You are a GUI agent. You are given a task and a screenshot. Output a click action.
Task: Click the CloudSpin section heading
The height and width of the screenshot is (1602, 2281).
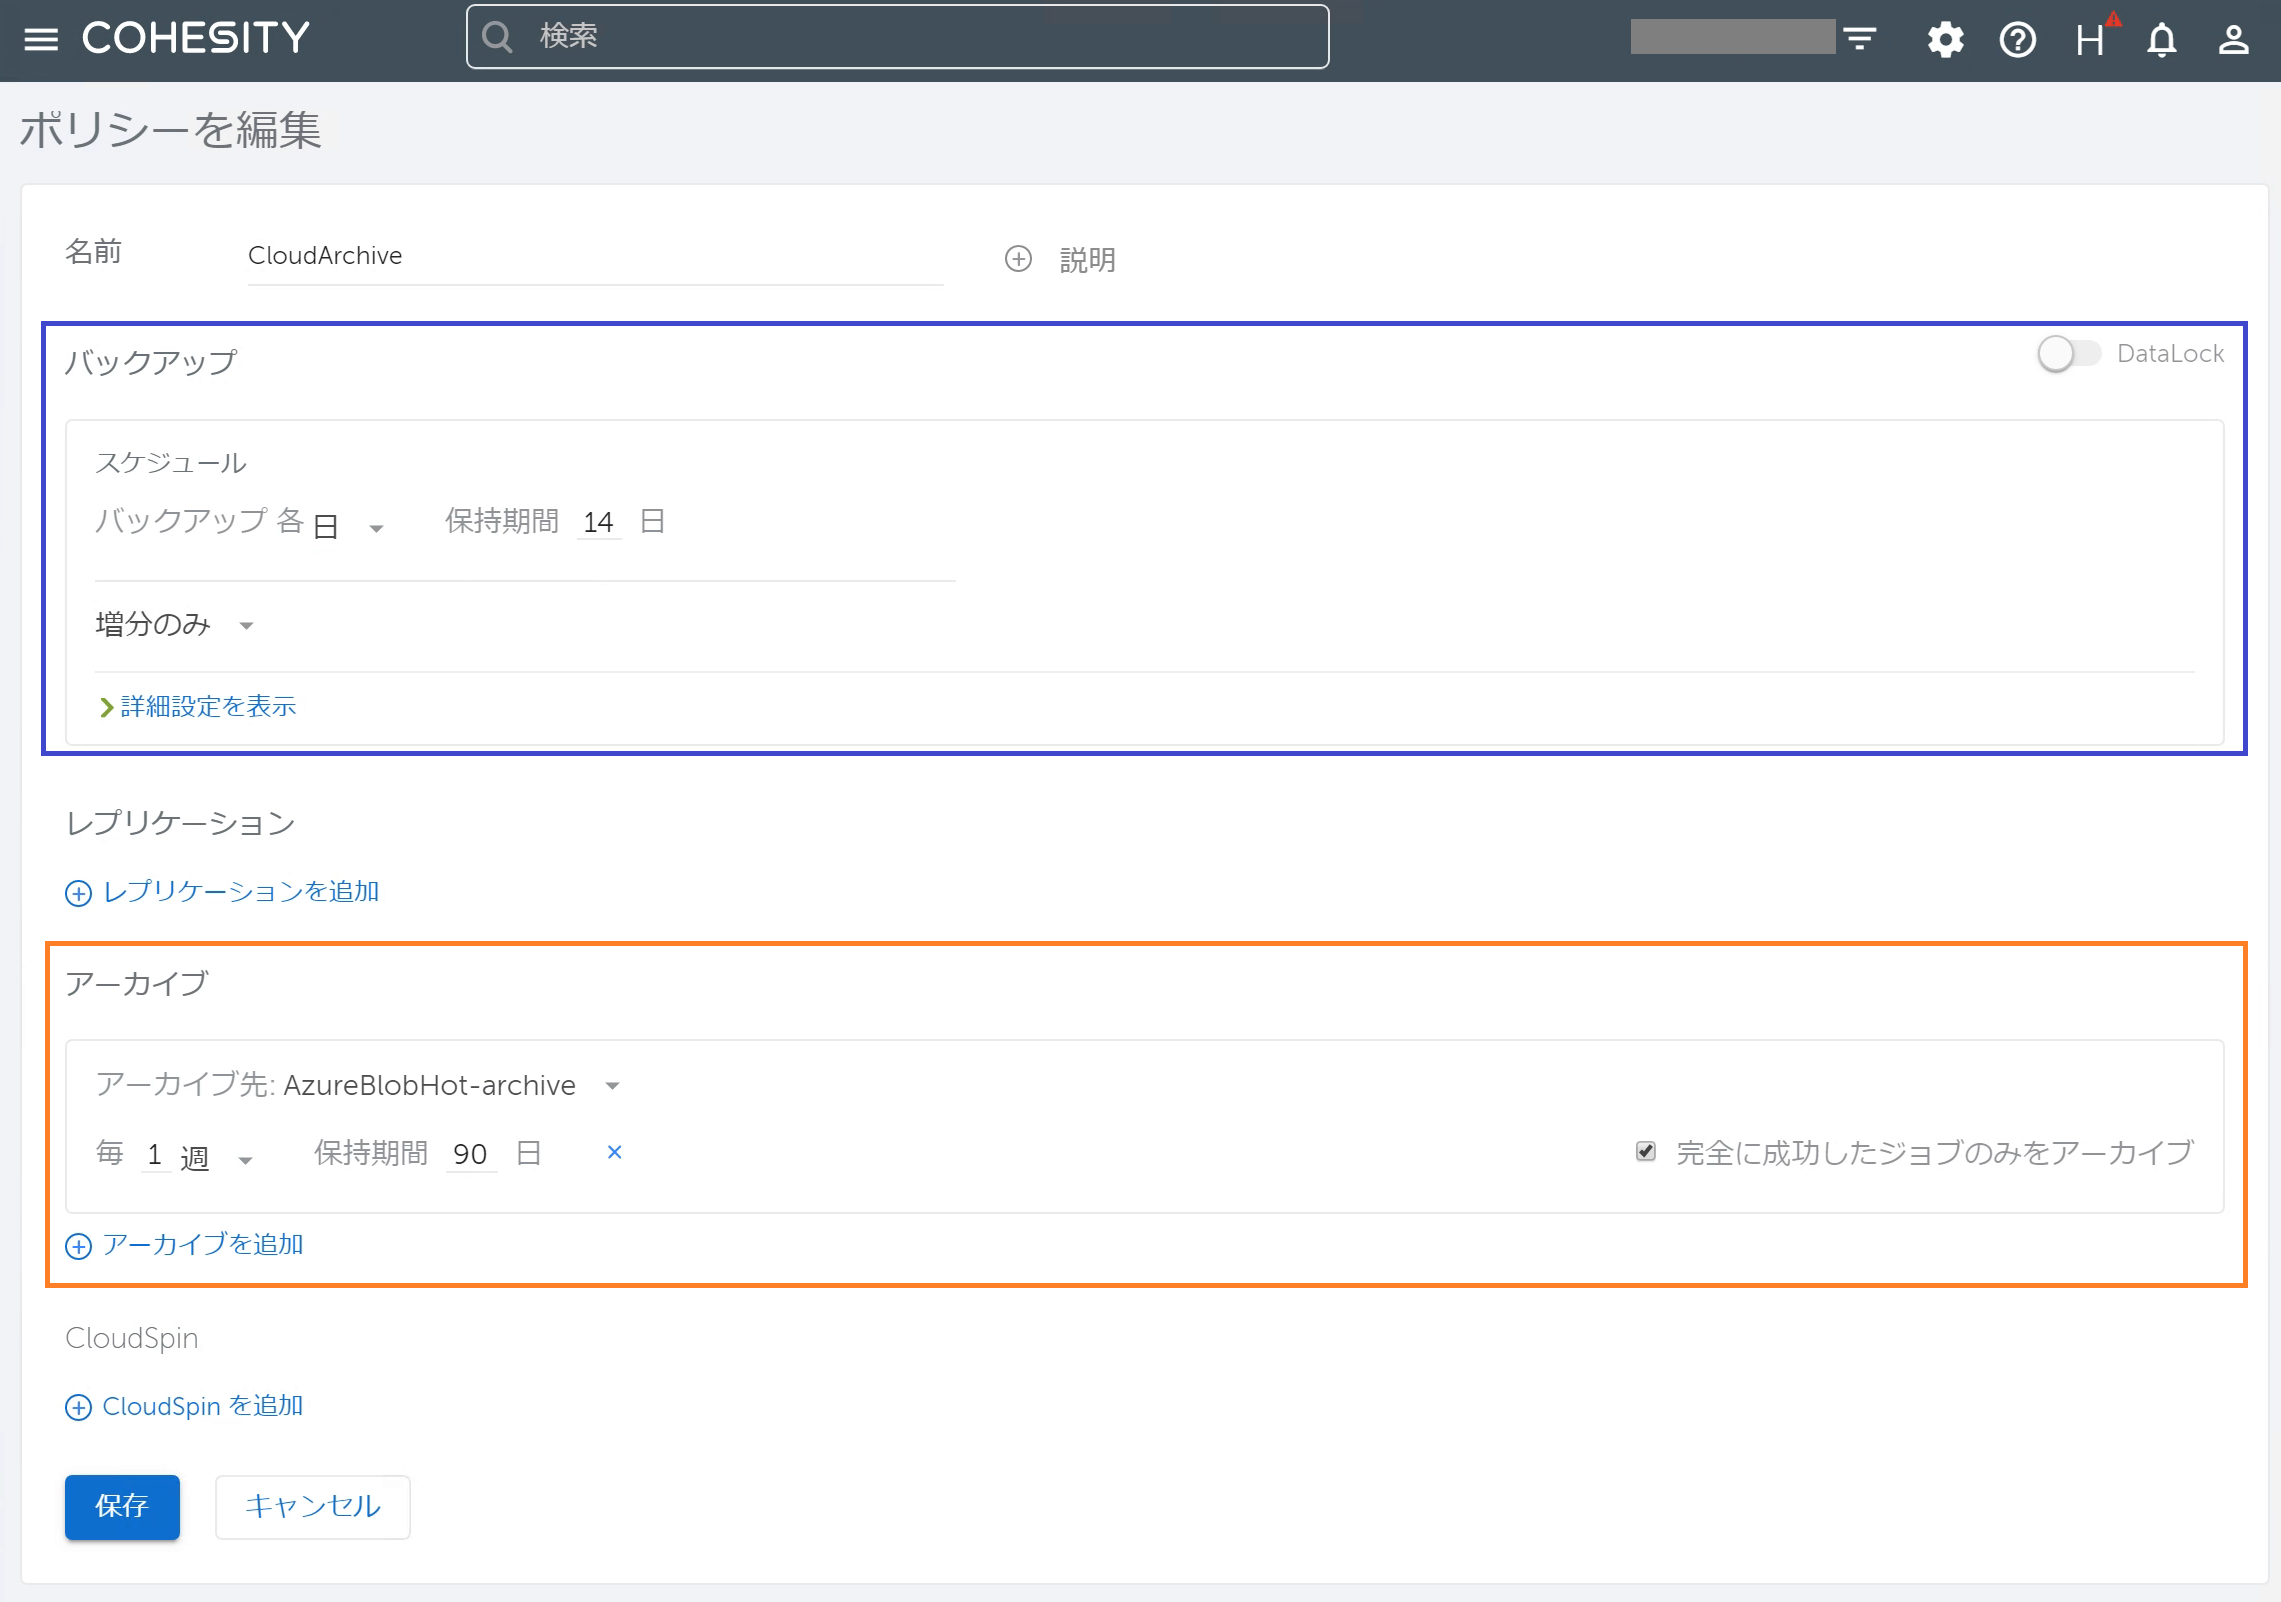[x=132, y=1338]
